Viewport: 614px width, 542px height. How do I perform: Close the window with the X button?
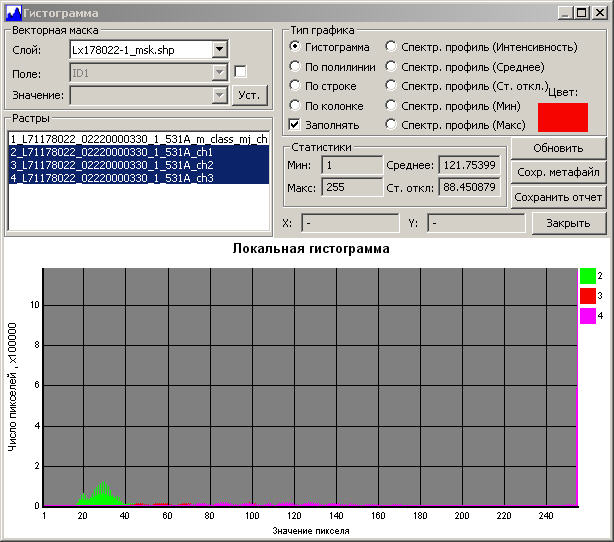tap(600, 13)
